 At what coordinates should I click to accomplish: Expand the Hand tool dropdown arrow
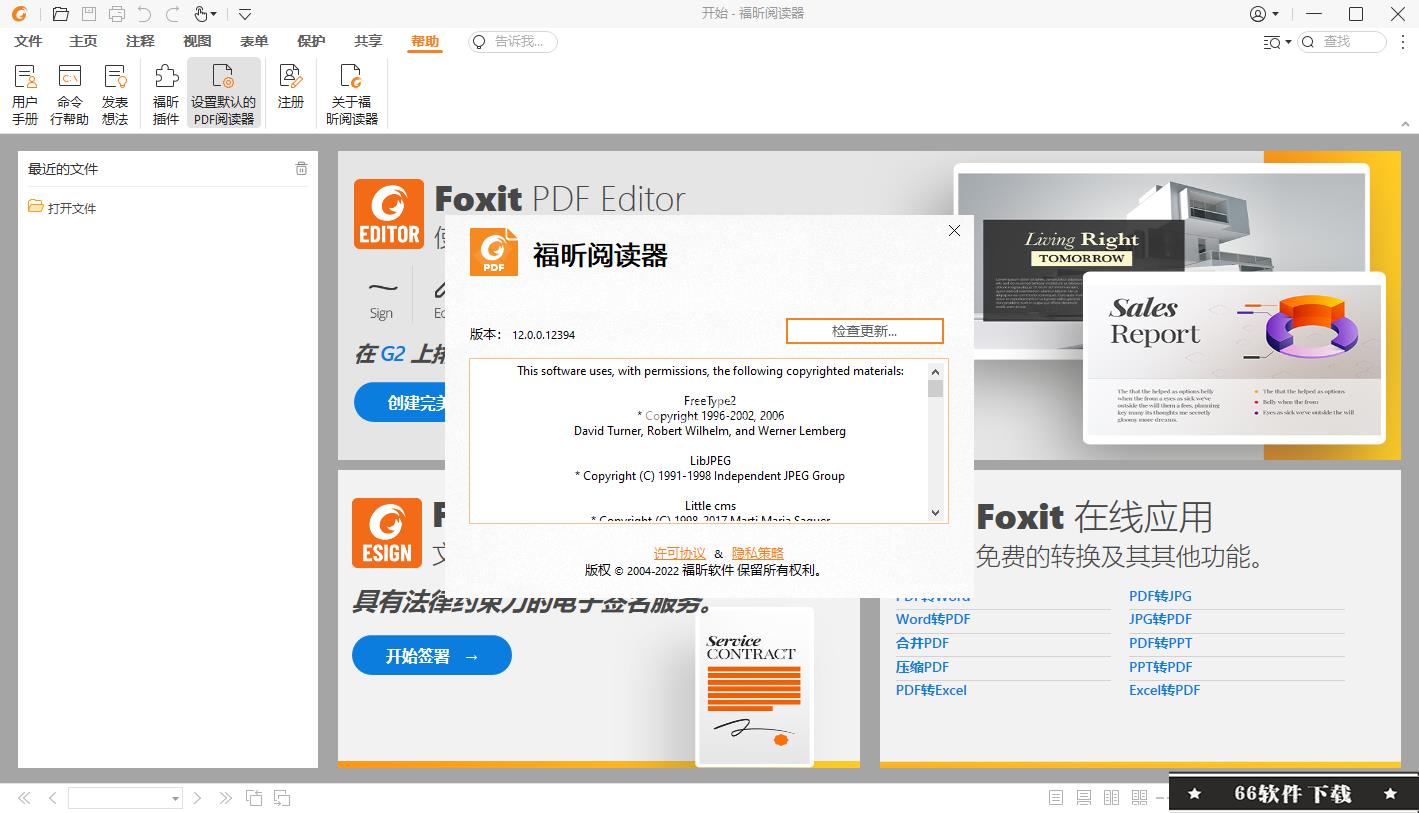pyautogui.click(x=213, y=15)
